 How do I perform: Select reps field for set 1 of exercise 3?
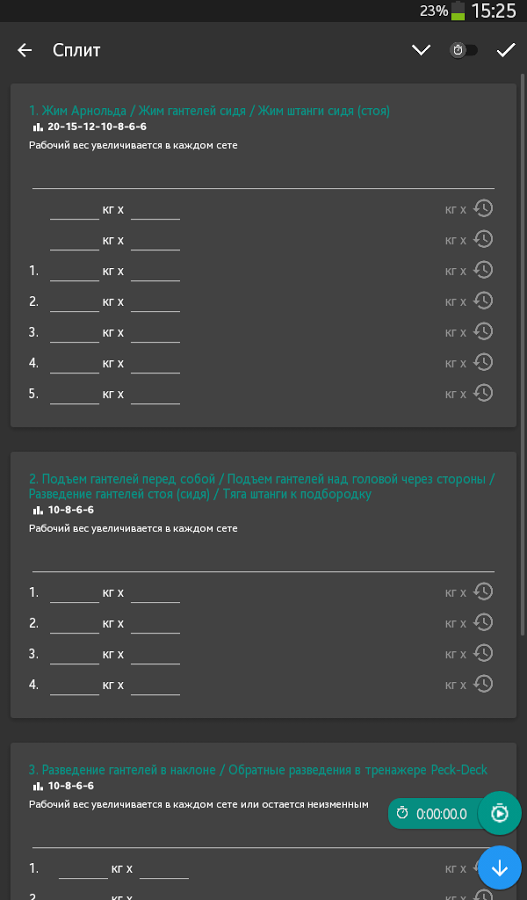164,870
